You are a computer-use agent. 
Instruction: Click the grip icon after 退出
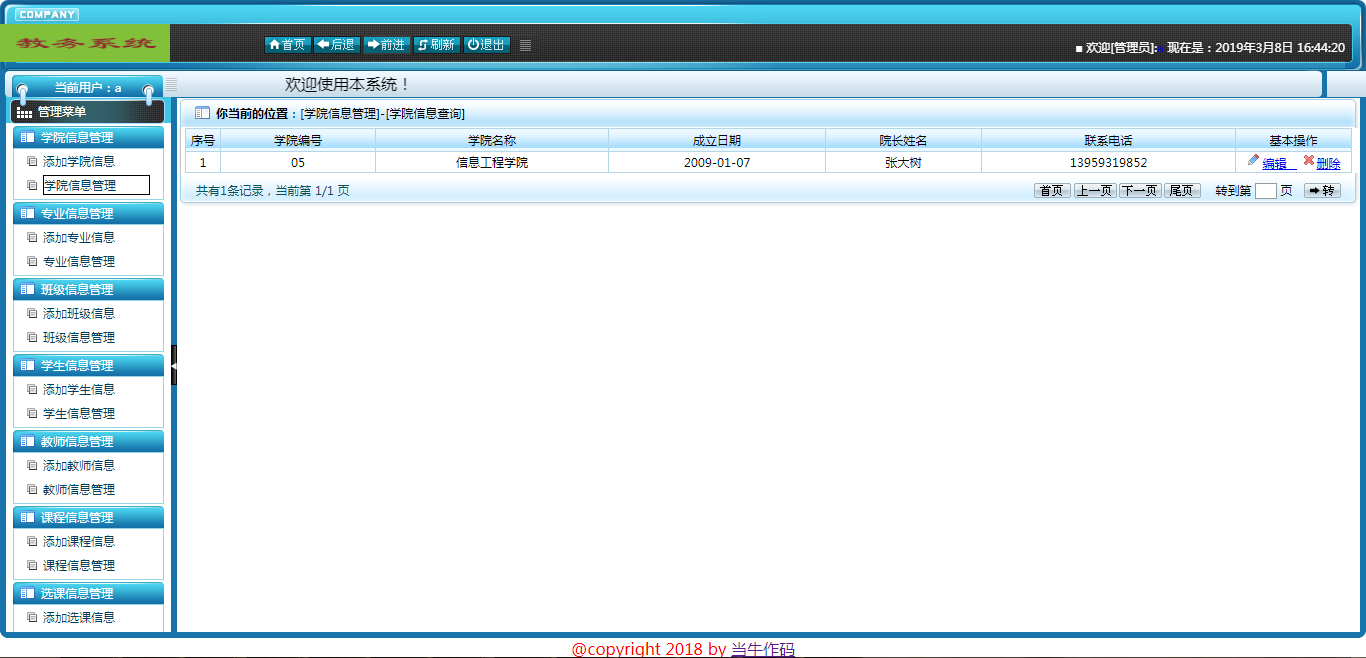click(x=525, y=45)
